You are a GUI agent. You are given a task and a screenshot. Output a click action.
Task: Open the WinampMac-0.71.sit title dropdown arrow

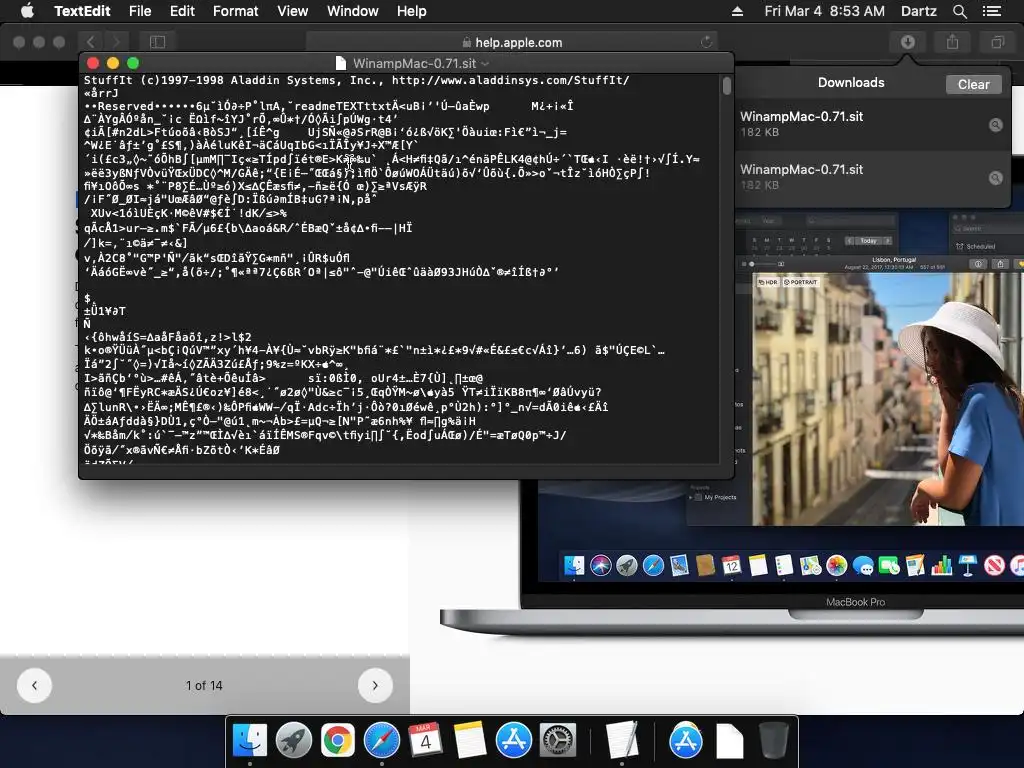tap(485, 64)
